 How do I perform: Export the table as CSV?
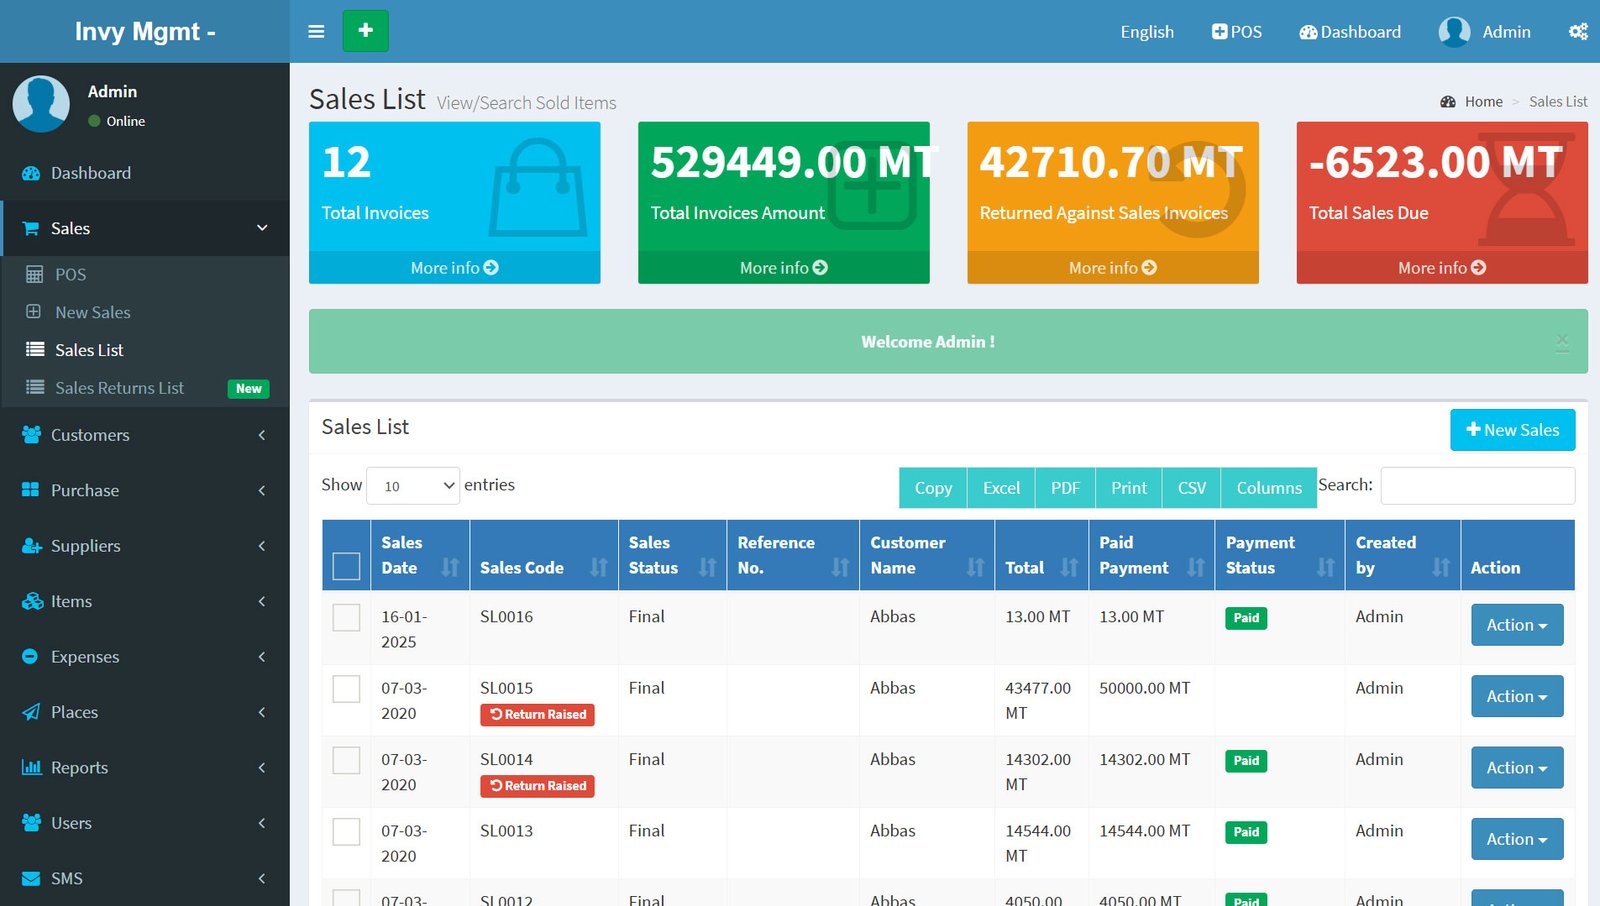pos(1192,488)
